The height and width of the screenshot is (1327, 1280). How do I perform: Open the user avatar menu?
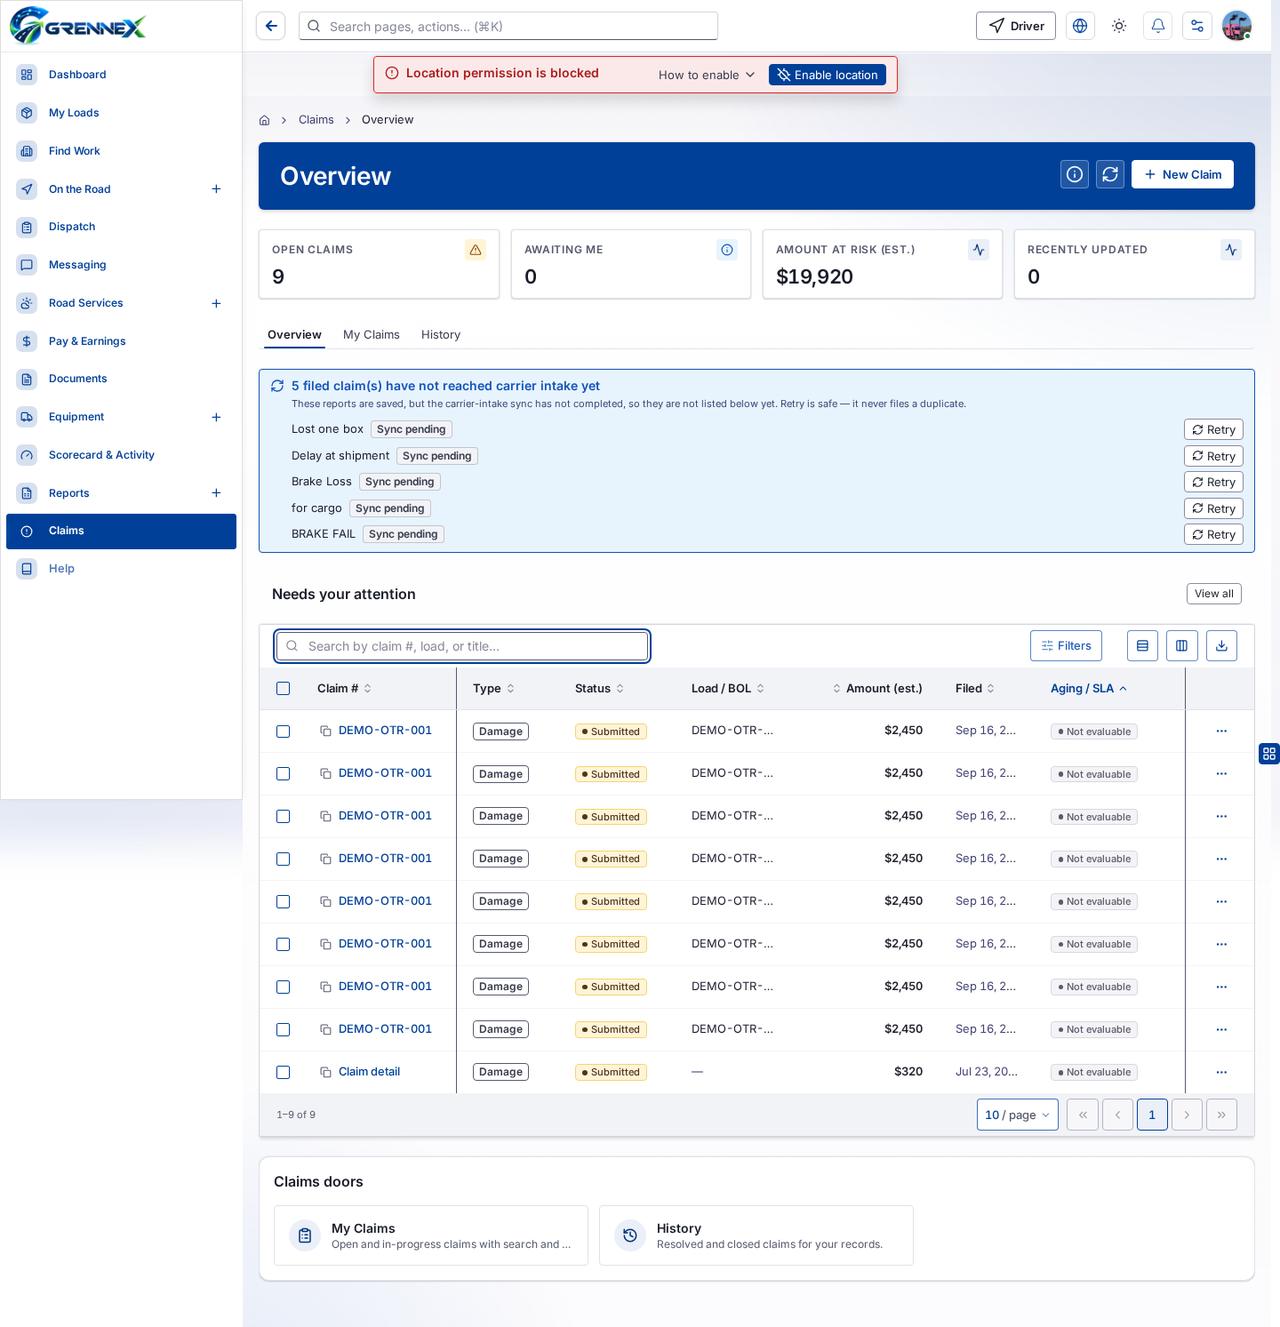pyautogui.click(x=1237, y=26)
